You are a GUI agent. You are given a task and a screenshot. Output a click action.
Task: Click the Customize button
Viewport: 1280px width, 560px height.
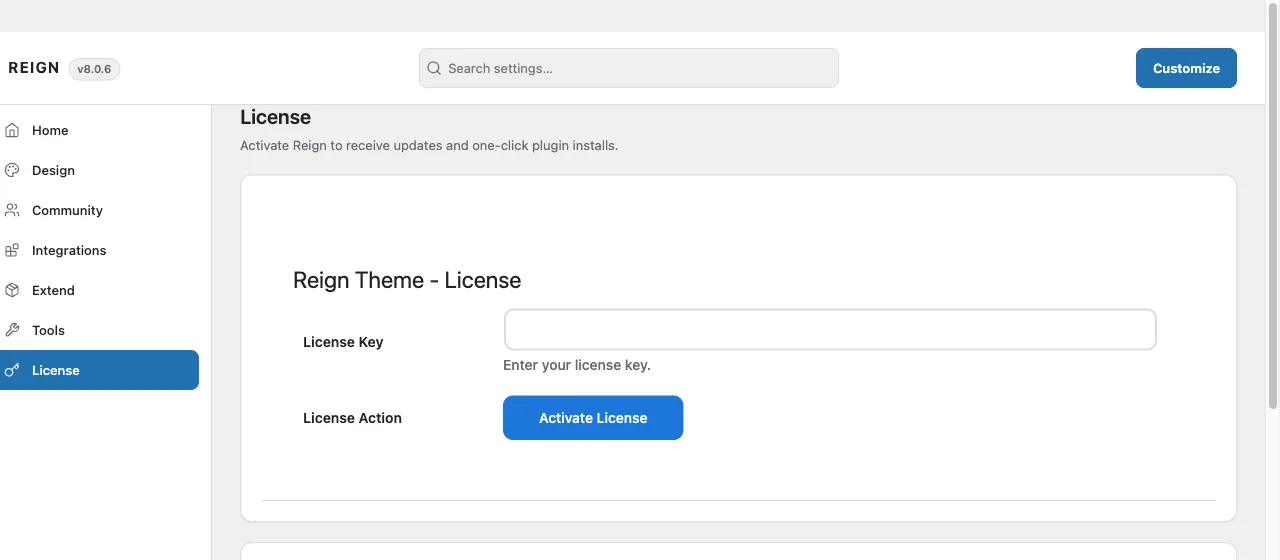(1186, 68)
